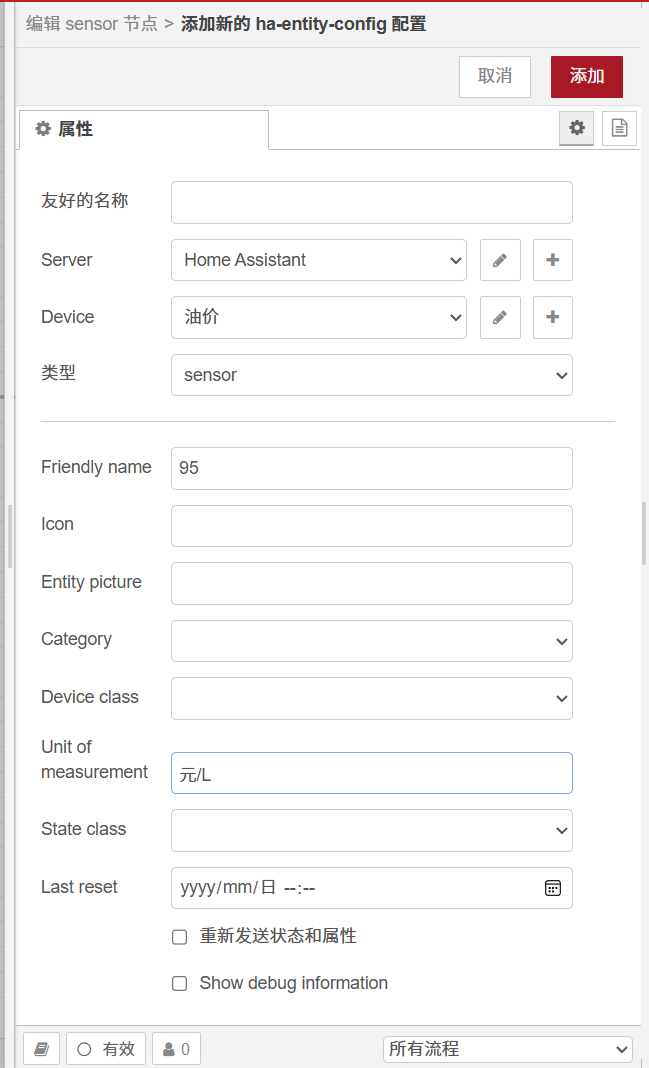The width and height of the screenshot is (649, 1068).
Task: Add a new Server config
Action: pos(553,260)
